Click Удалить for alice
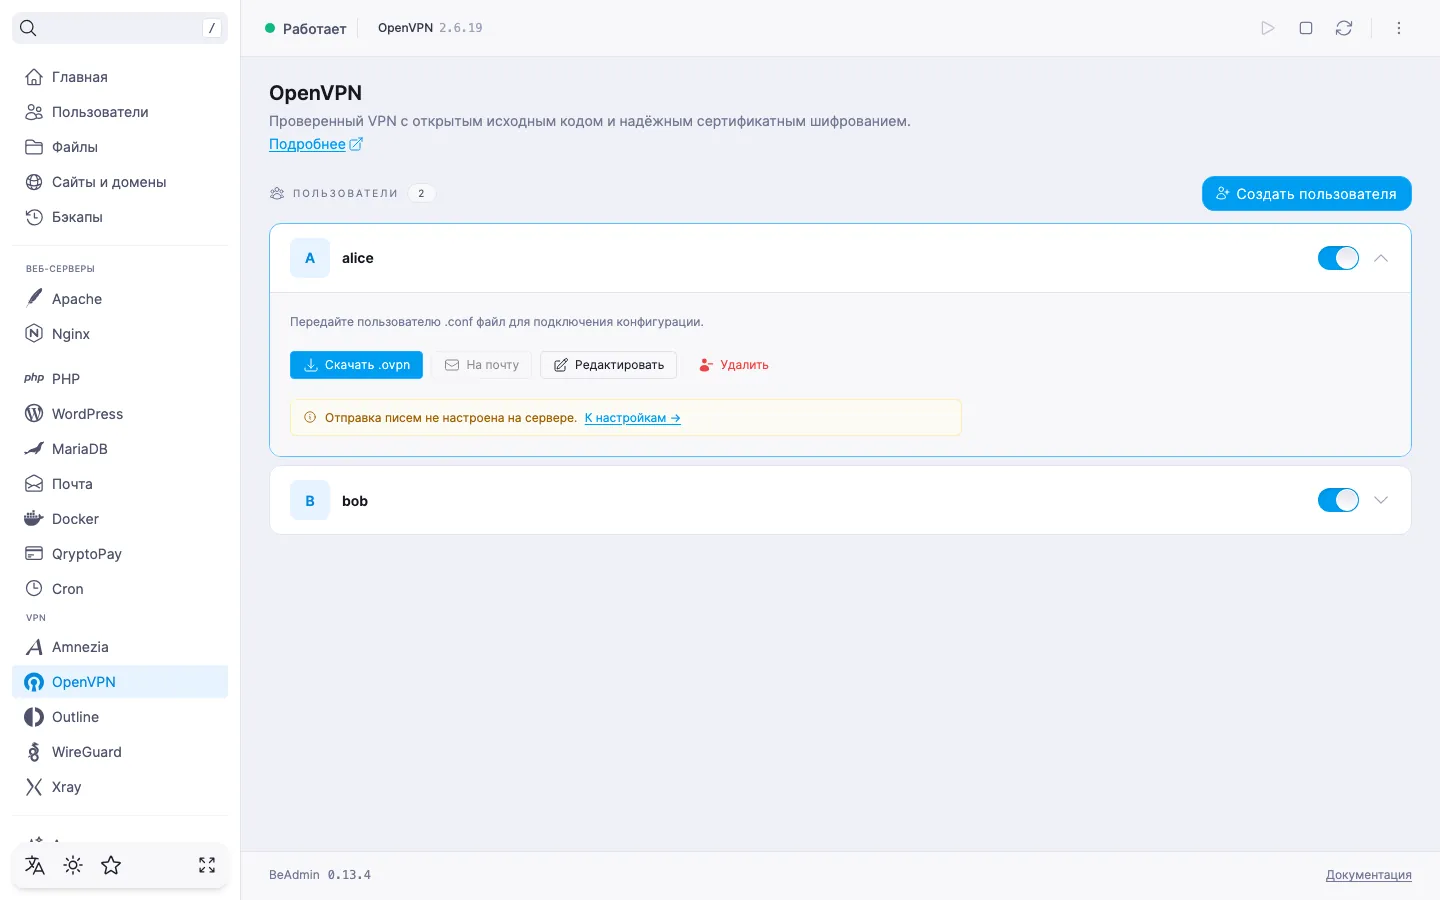Screen dimensions: 1440x900 click(733, 365)
